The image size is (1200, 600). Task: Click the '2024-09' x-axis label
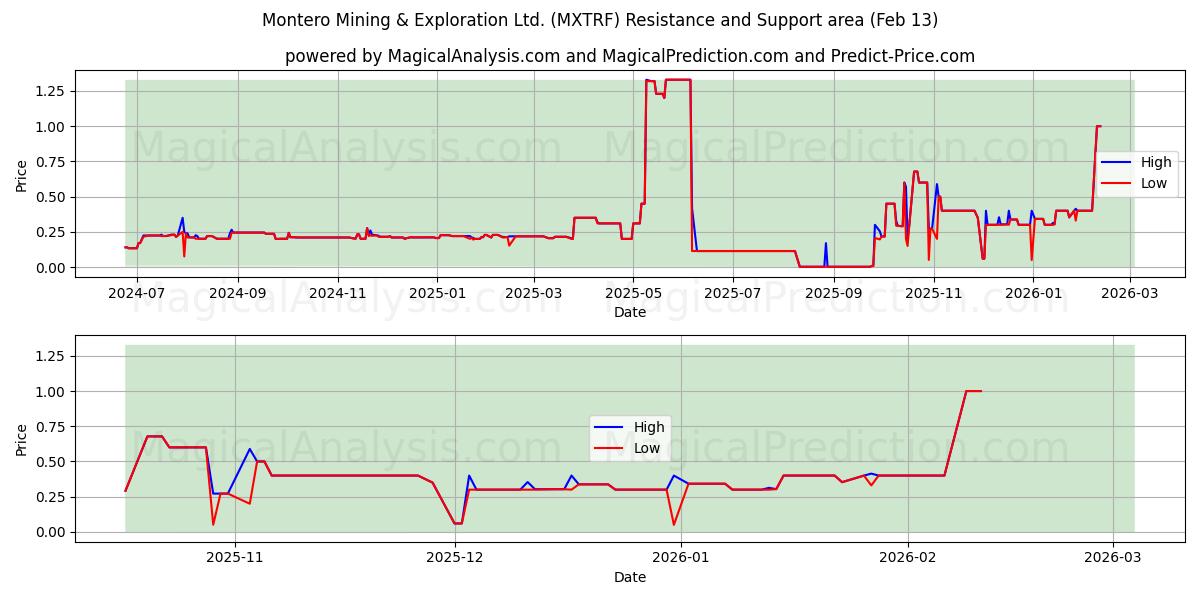238,293
